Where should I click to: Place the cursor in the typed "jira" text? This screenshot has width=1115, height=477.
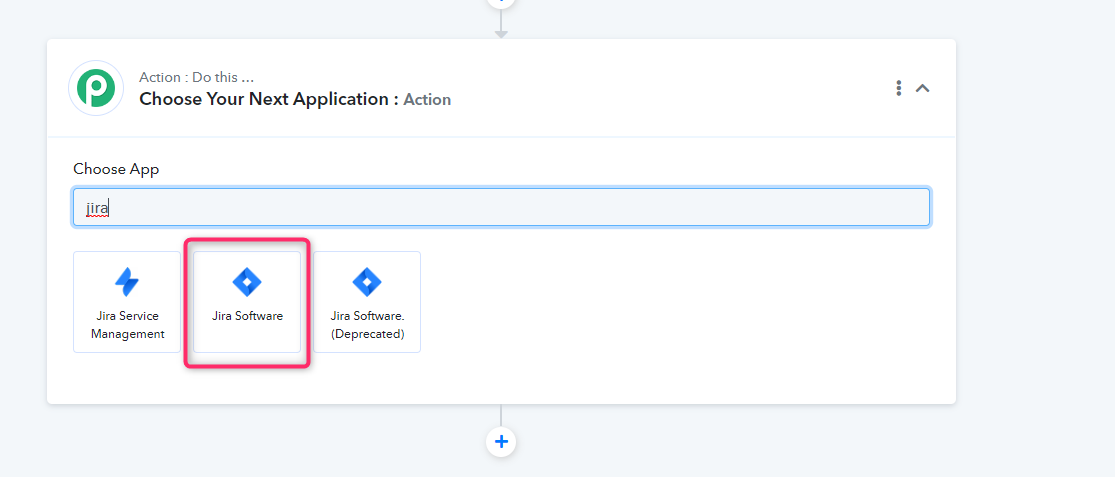pyautogui.click(x=97, y=209)
